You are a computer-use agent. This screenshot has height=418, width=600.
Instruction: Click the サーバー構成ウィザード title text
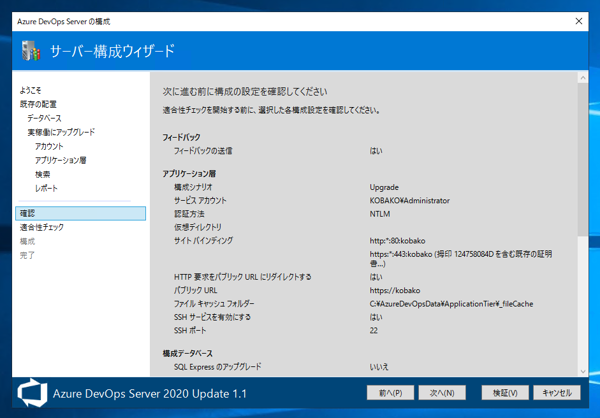point(112,51)
